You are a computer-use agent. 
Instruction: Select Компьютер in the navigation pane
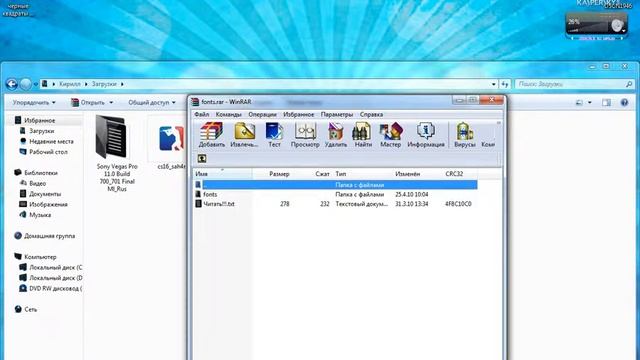pos(40,257)
